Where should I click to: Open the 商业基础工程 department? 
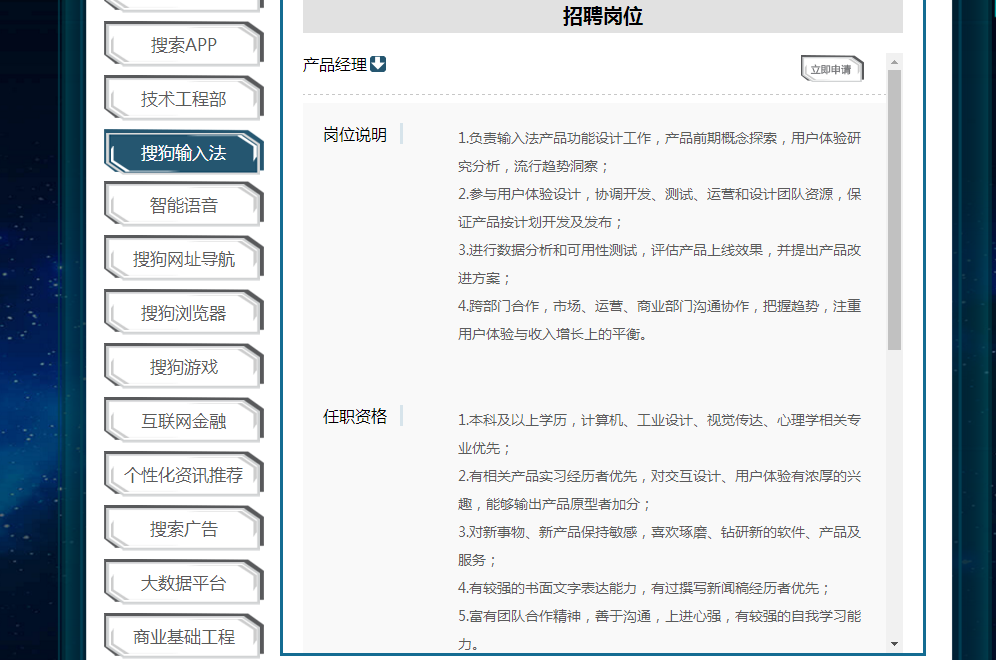tap(184, 636)
